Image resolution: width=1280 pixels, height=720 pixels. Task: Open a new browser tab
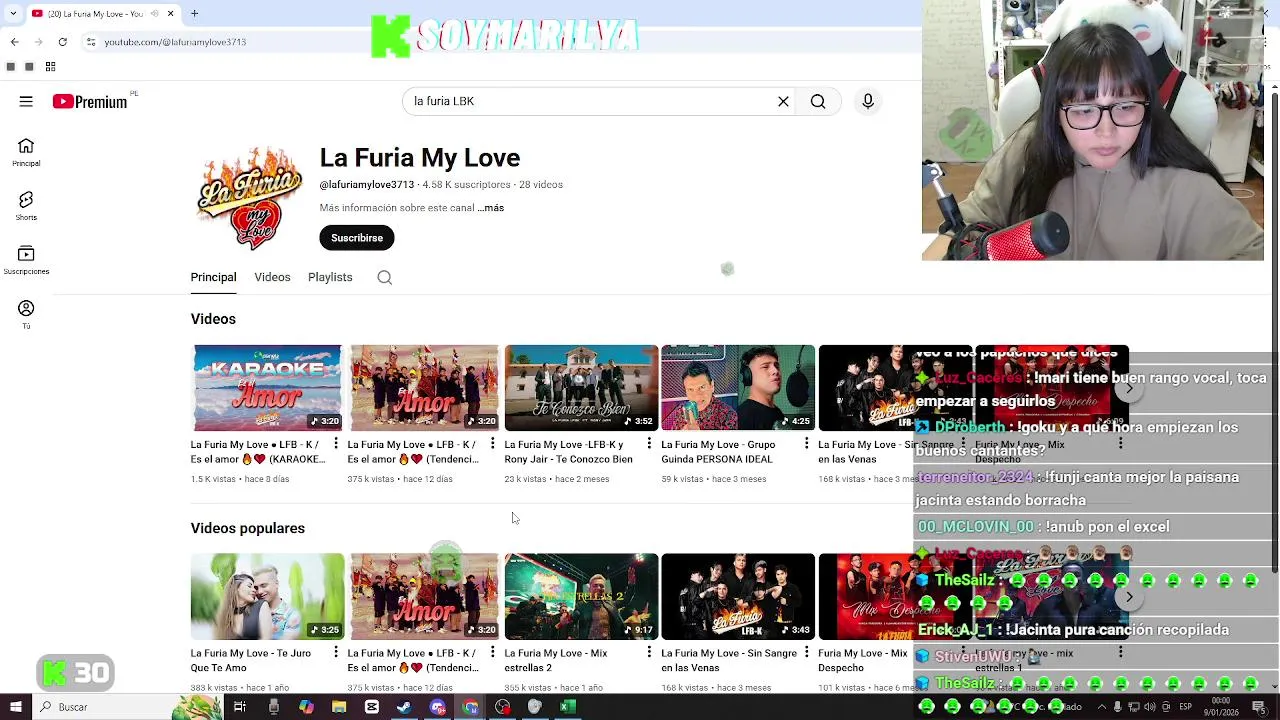(194, 14)
